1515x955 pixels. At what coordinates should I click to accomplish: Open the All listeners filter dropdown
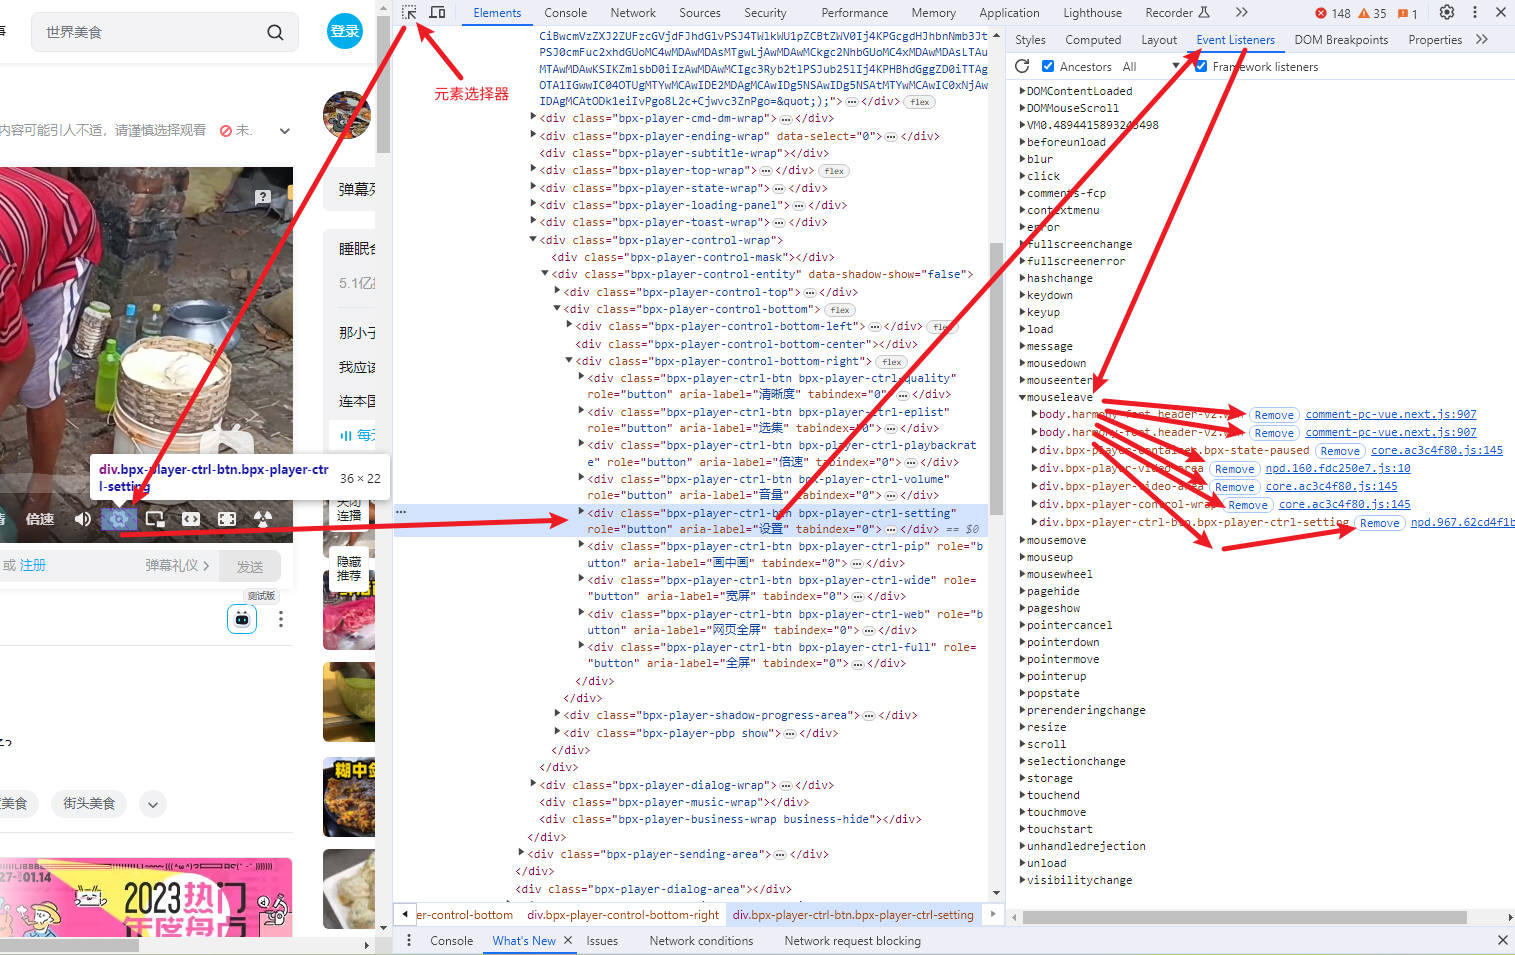pyautogui.click(x=1176, y=66)
